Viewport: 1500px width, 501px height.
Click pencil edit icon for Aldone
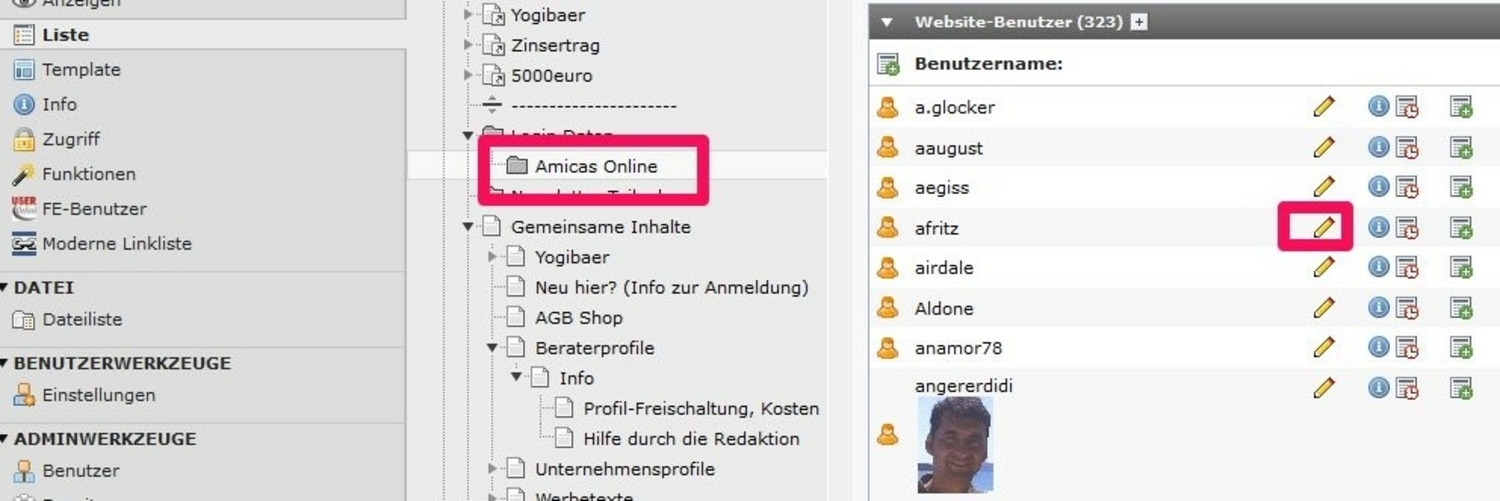pos(1324,307)
